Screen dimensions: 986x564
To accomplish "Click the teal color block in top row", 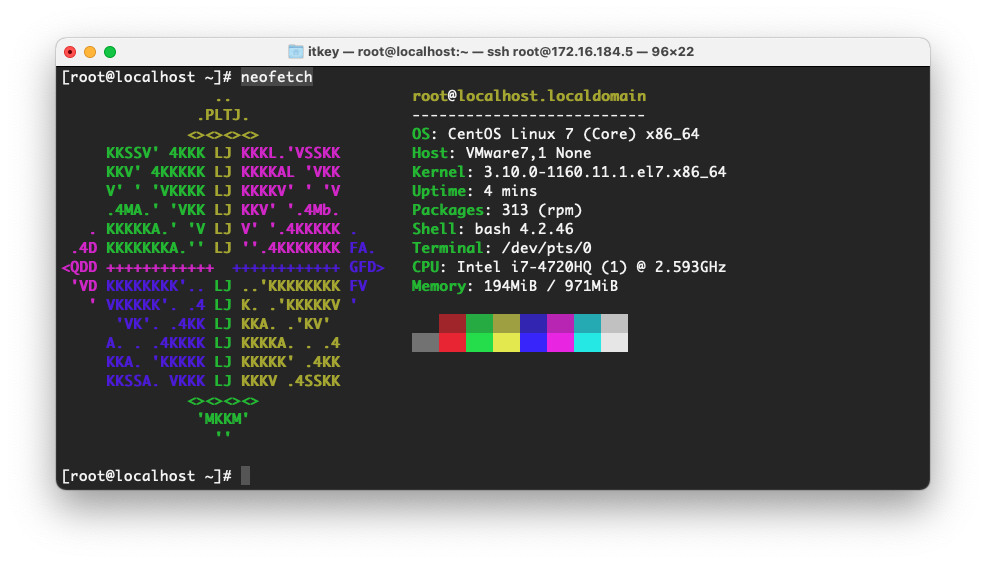I will coord(587,323).
